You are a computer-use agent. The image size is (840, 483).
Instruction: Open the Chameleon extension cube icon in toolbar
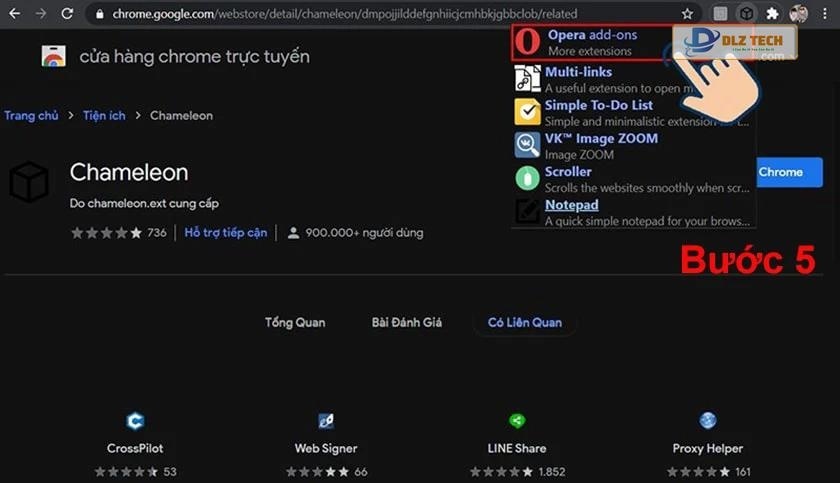(x=746, y=14)
